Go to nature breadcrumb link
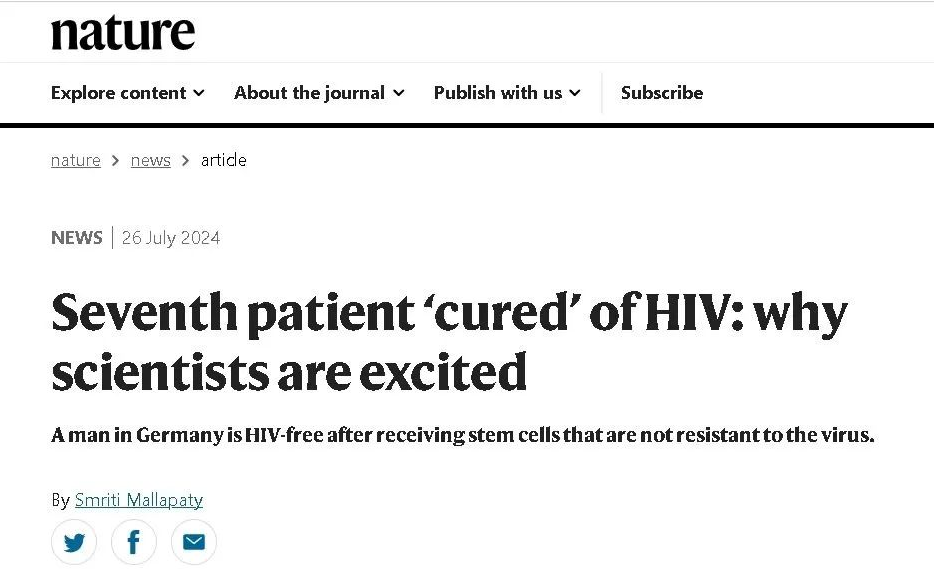Screen dimensions: 934x572 tap(76, 160)
